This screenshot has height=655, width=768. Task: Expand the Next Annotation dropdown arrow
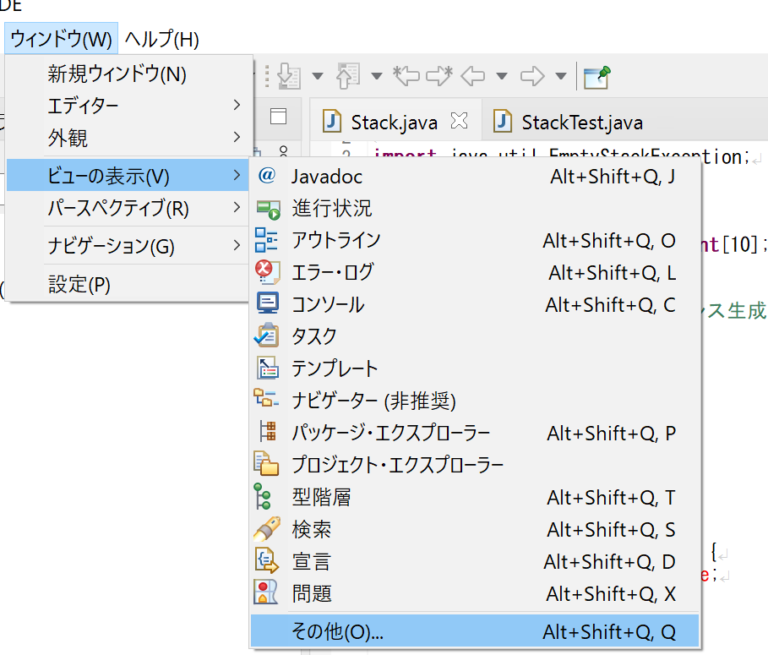click(317, 76)
